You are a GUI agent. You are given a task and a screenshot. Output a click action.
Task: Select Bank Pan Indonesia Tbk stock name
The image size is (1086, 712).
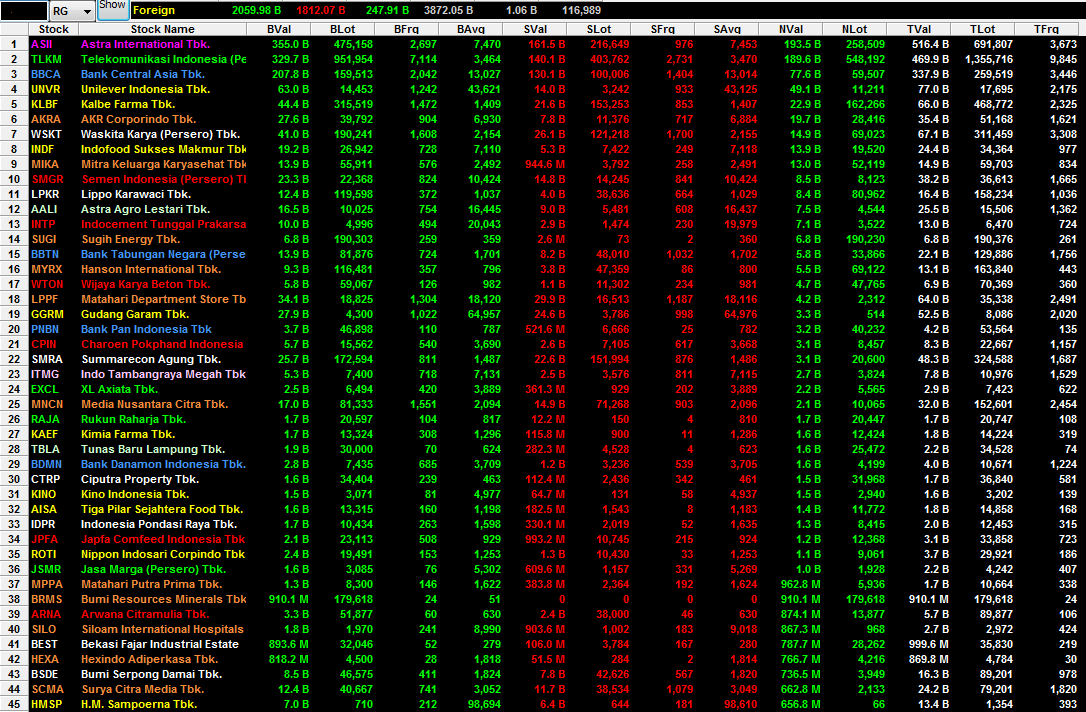pyautogui.click(x=146, y=330)
